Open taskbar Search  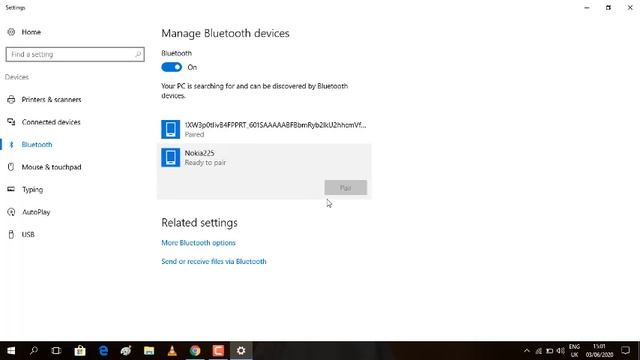33,351
